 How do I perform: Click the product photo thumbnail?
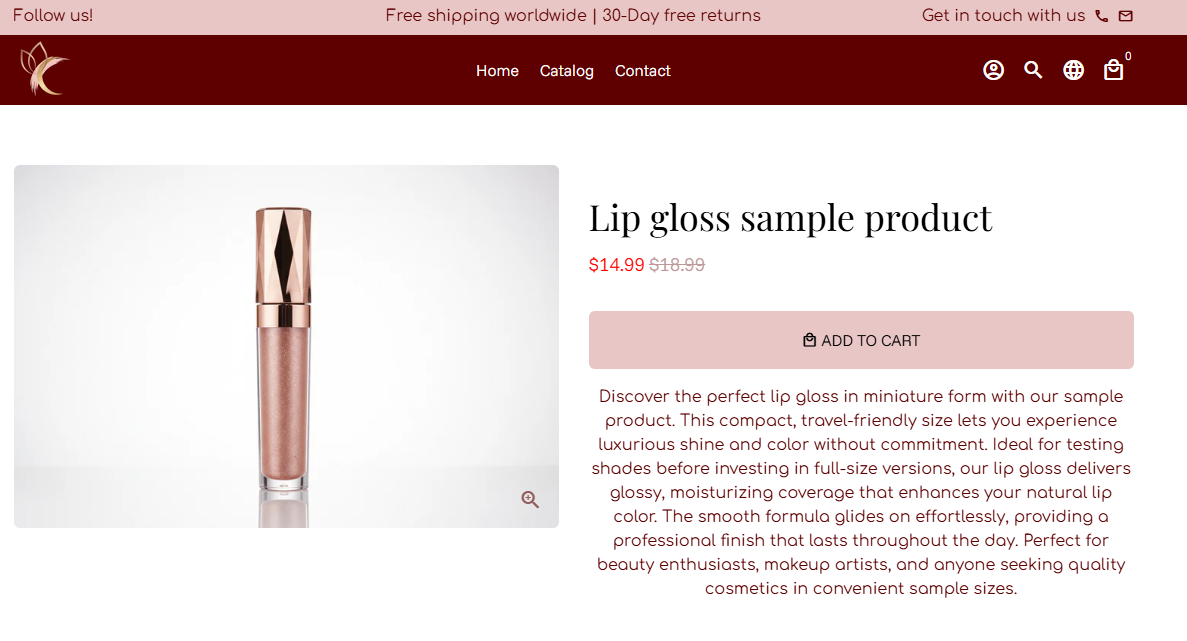(286, 346)
